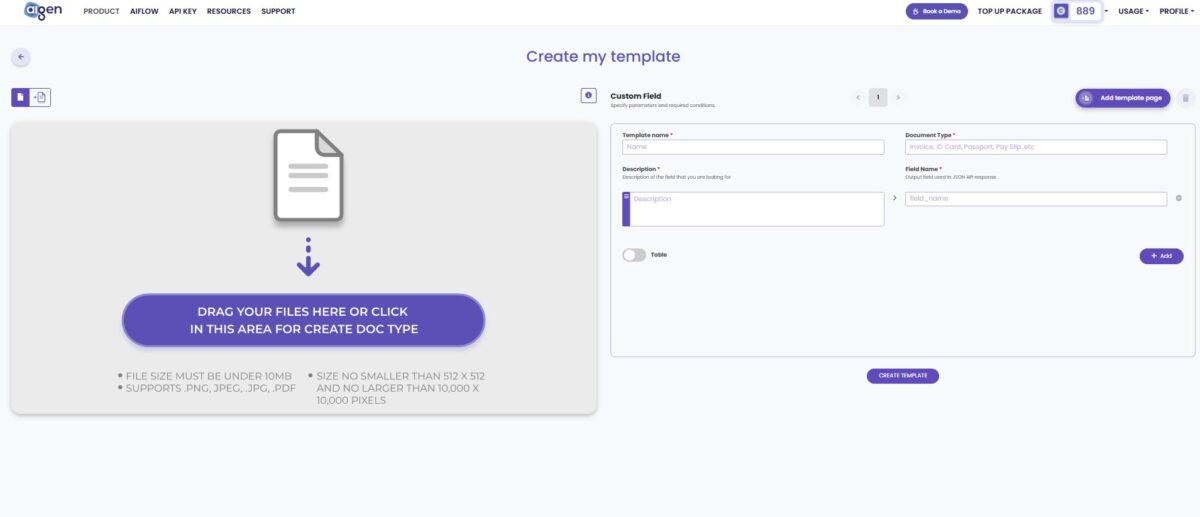Click the credits coin icon
Screen dimensions: 1200x517
pyautogui.click(x=1061, y=11)
